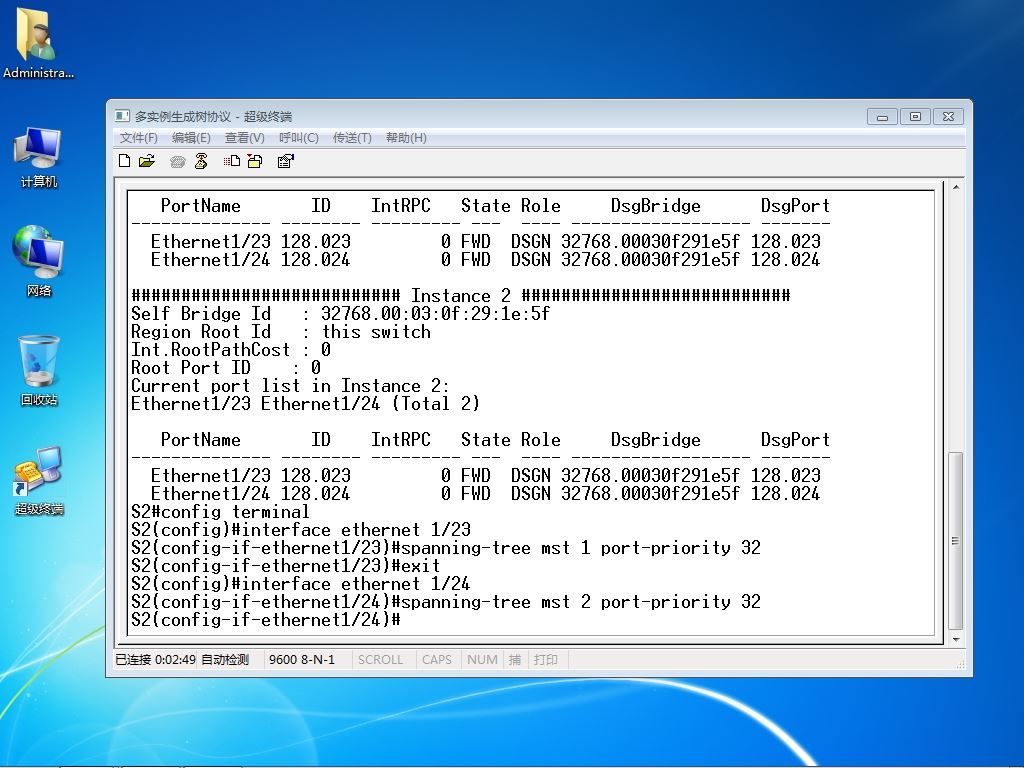Screen dimensions: 1024x768
Task: Click the vertical scrollbar thumb
Action: click(955, 541)
